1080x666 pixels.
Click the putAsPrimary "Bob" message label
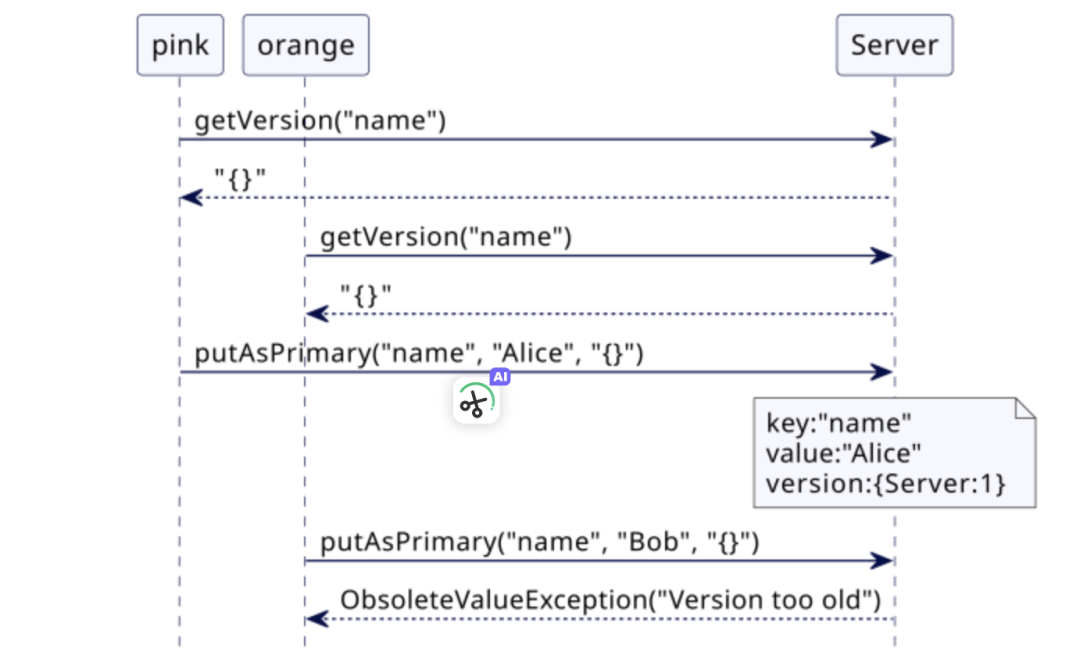tap(540, 543)
